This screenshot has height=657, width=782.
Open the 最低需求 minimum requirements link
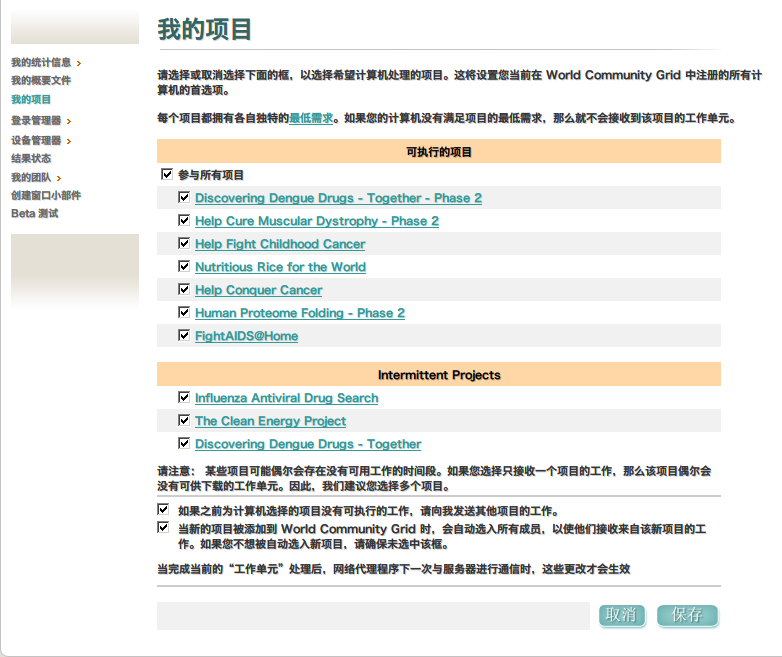tap(311, 118)
